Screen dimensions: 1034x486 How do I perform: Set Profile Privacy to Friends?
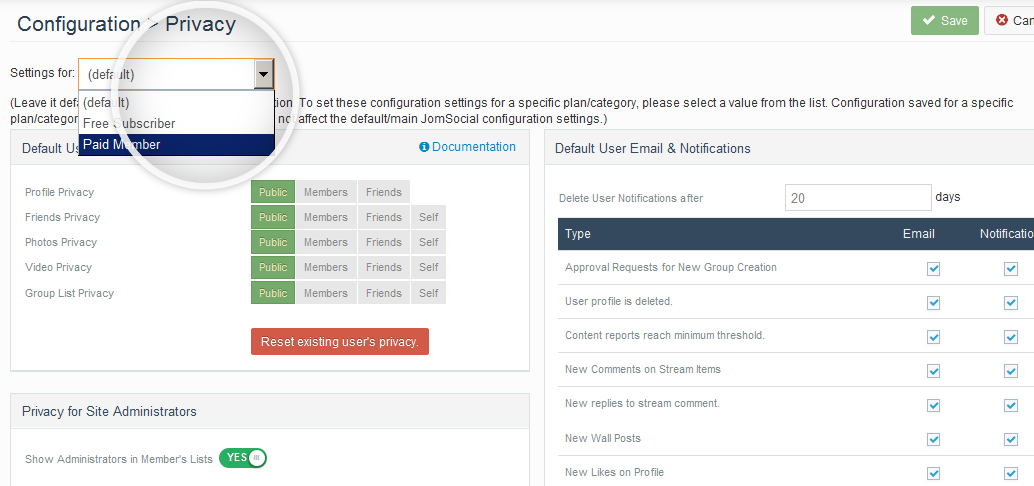tap(383, 192)
